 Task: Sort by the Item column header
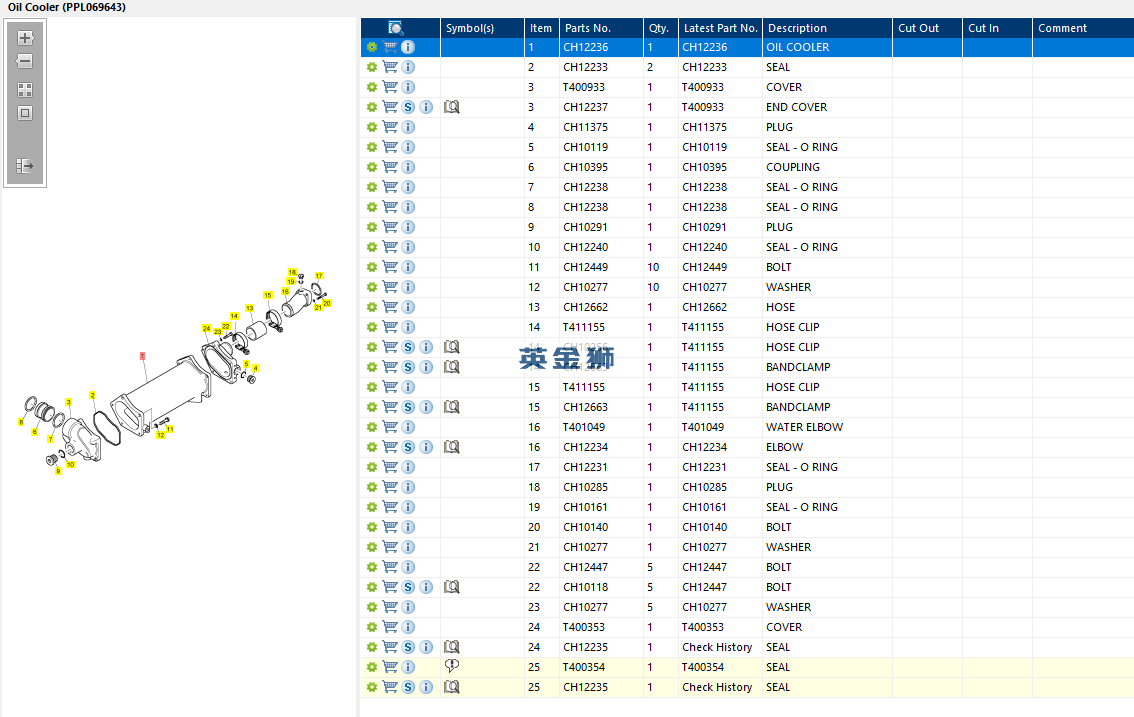pyautogui.click(x=541, y=28)
